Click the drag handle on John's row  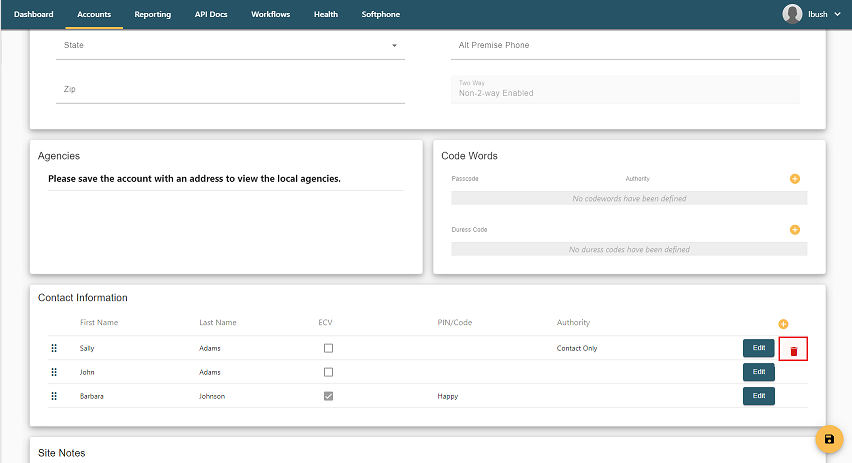tap(54, 372)
